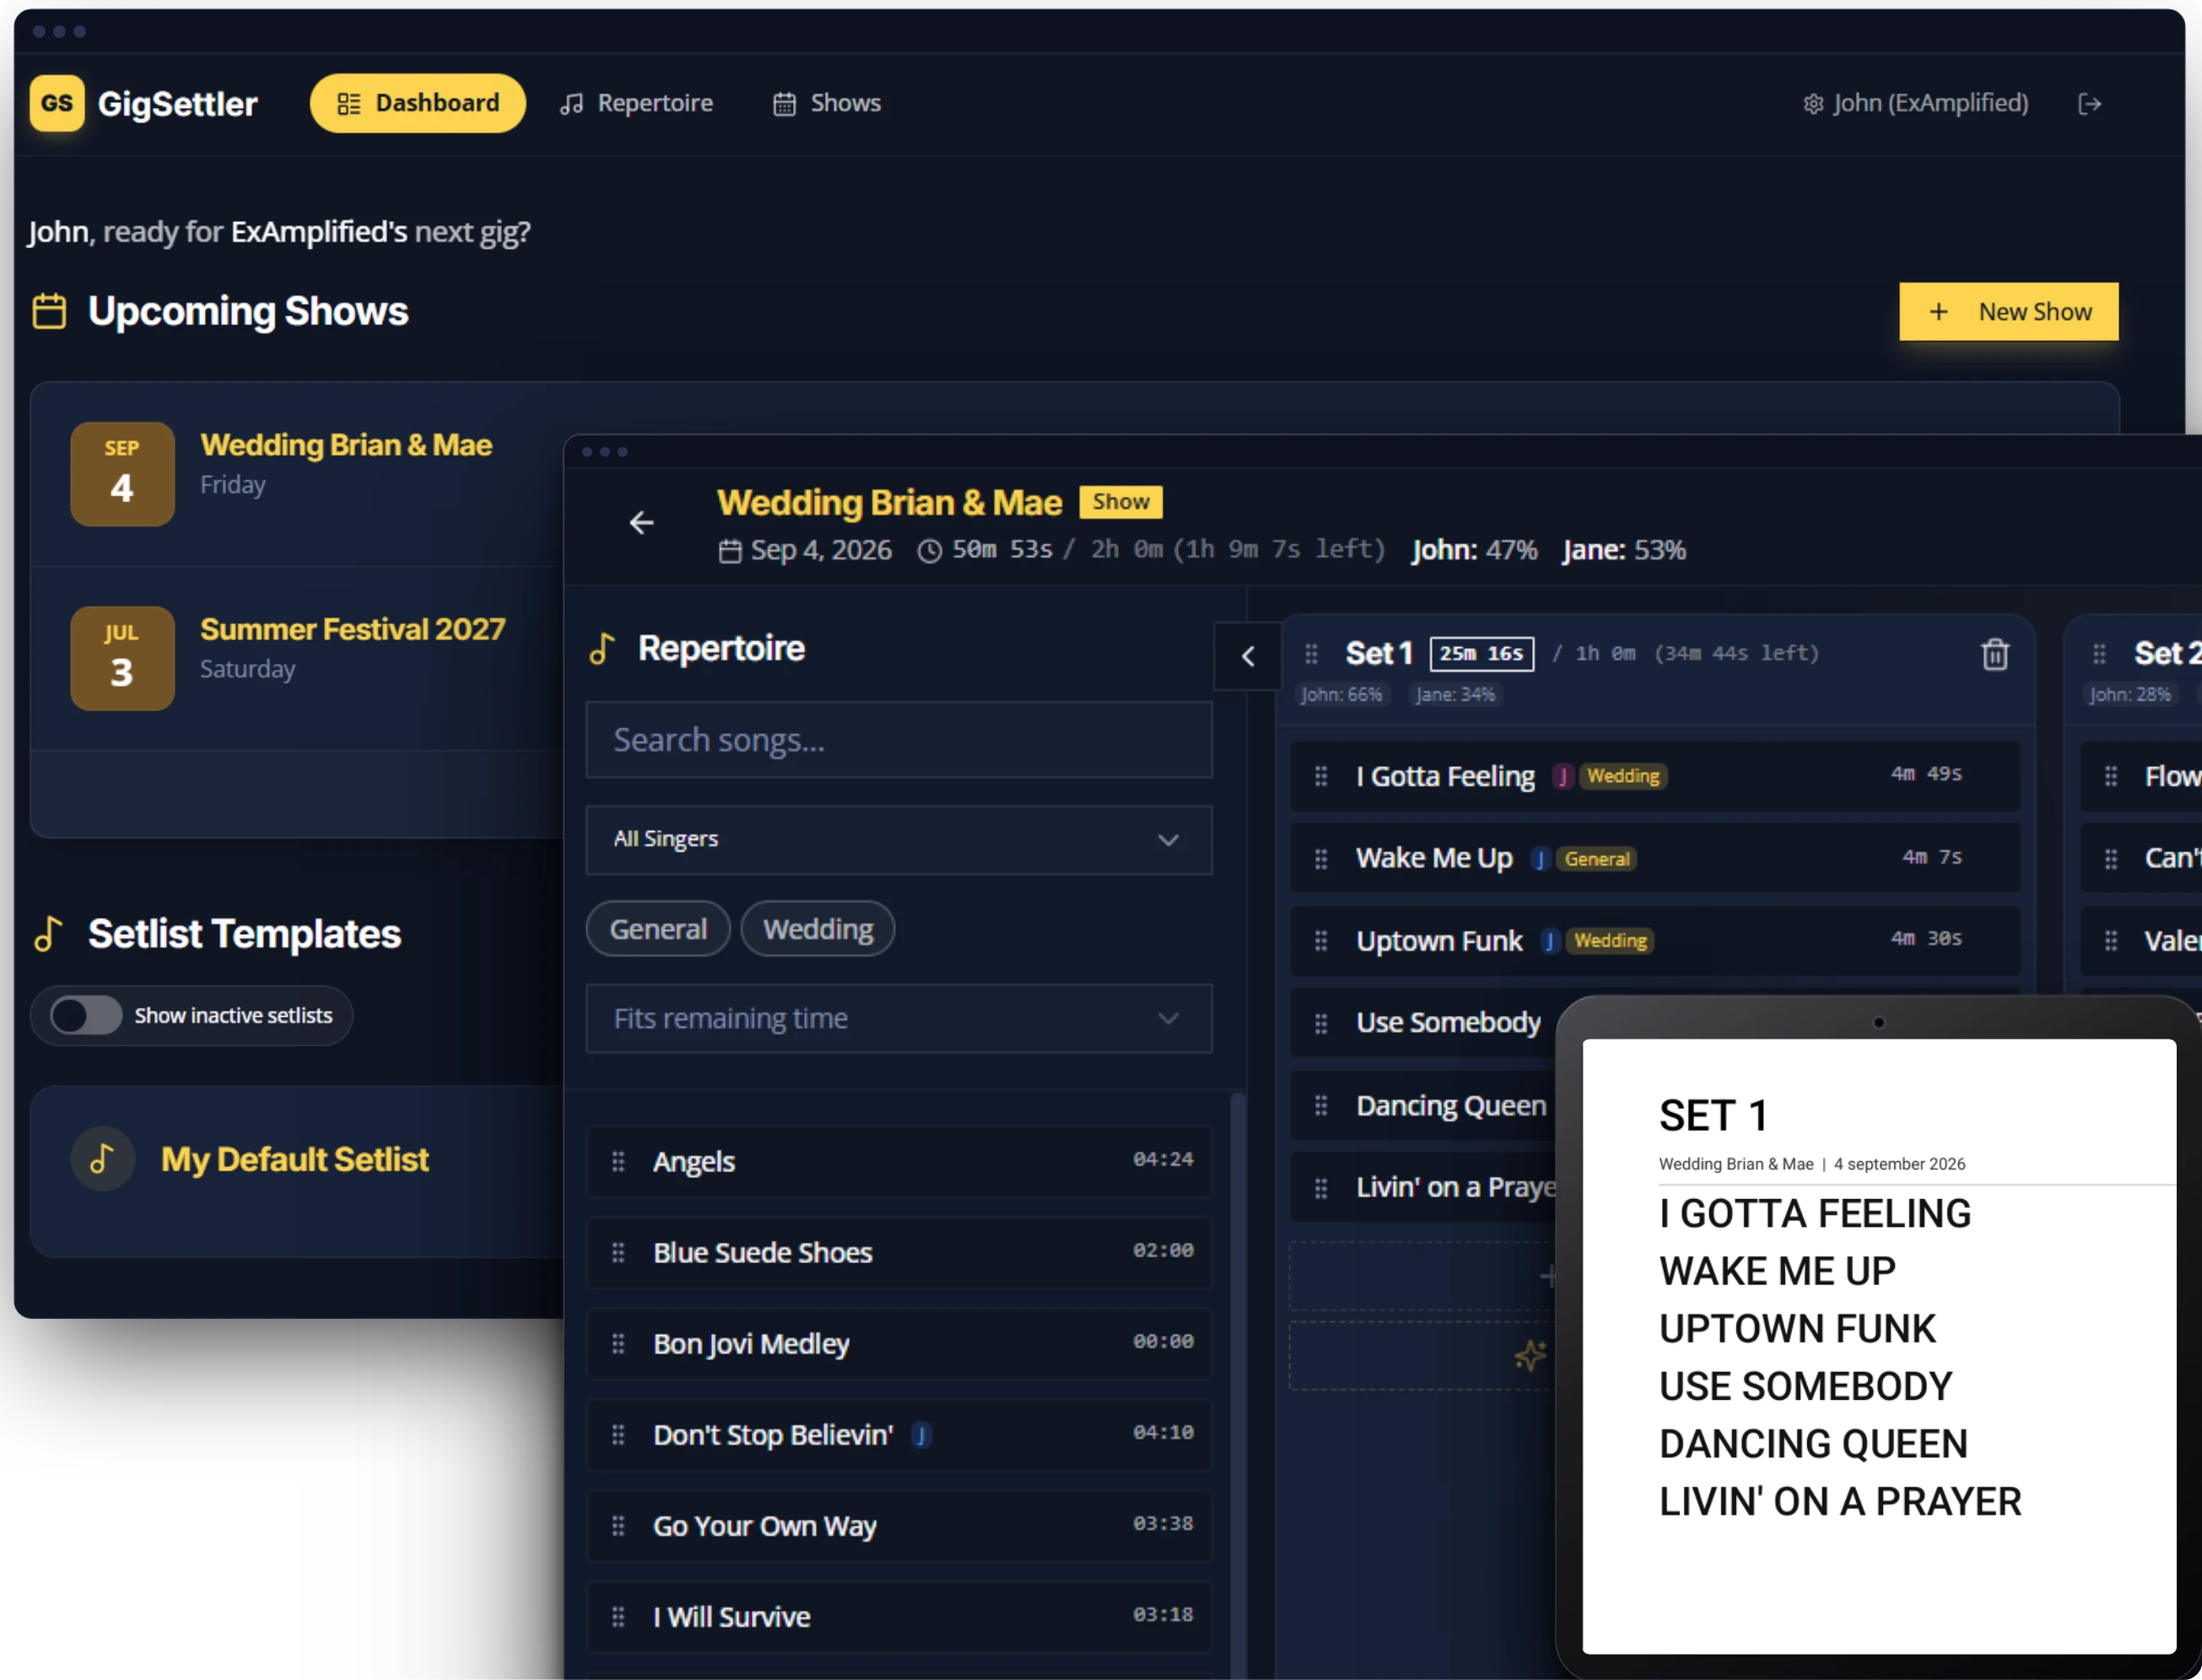Click the drag handle for Wake Me Up
Image resolution: width=2202 pixels, height=1680 pixels.
point(1321,859)
